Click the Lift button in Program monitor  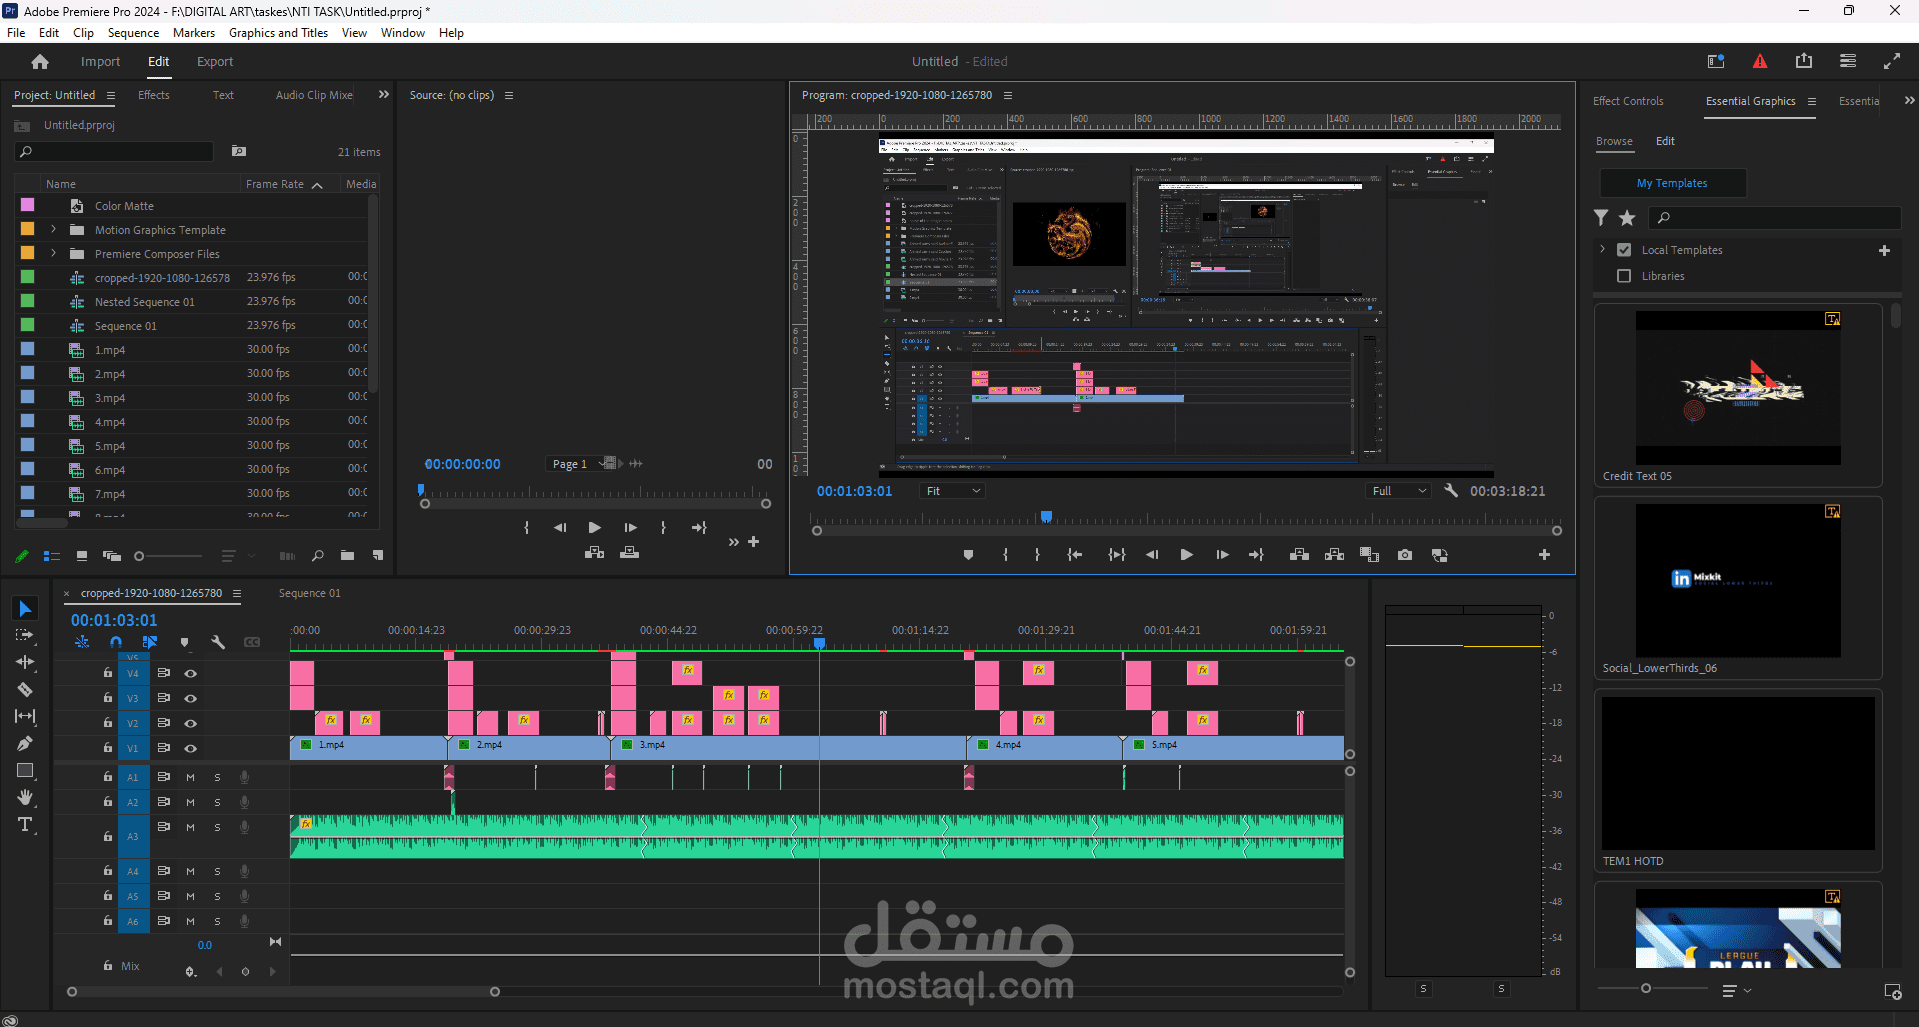pyautogui.click(x=1299, y=555)
